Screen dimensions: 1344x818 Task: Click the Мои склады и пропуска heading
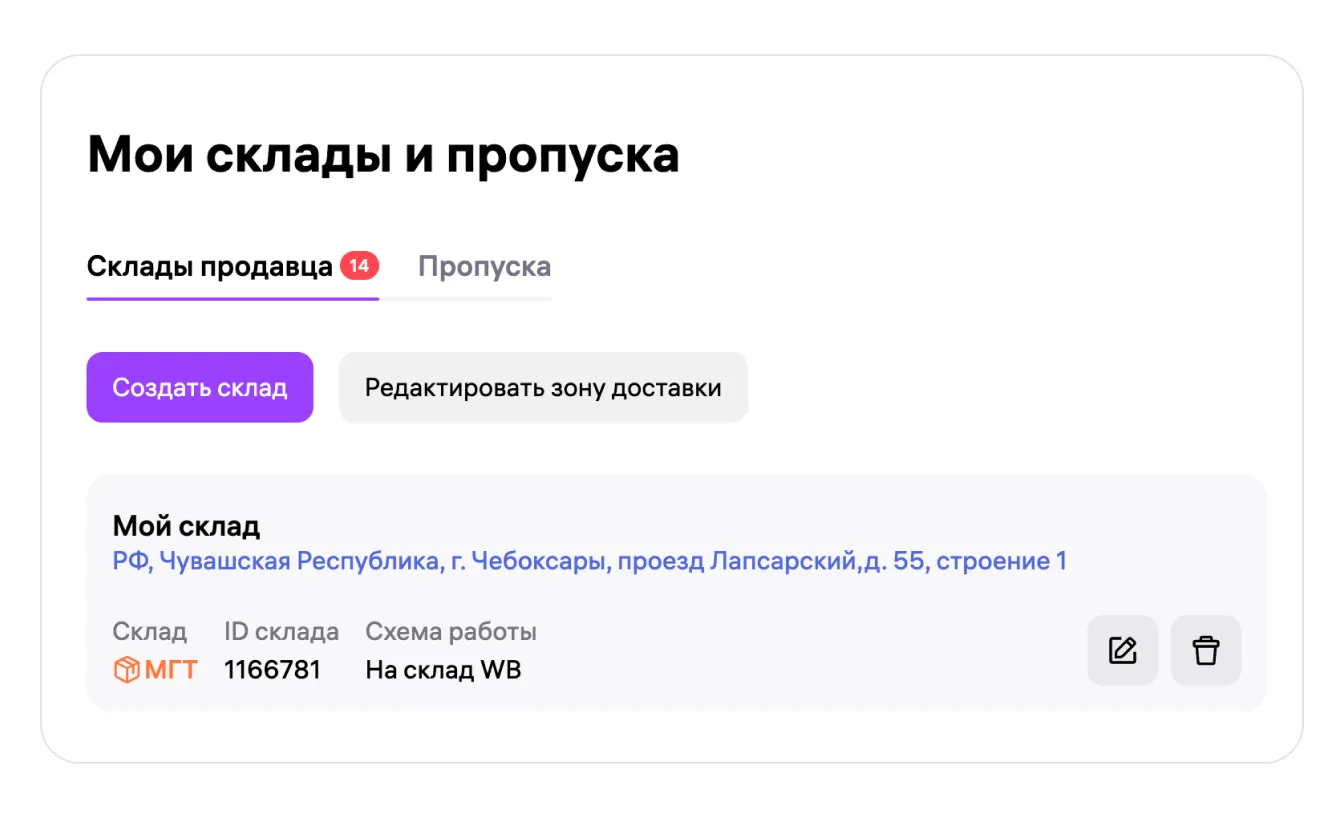pyautogui.click(x=383, y=155)
